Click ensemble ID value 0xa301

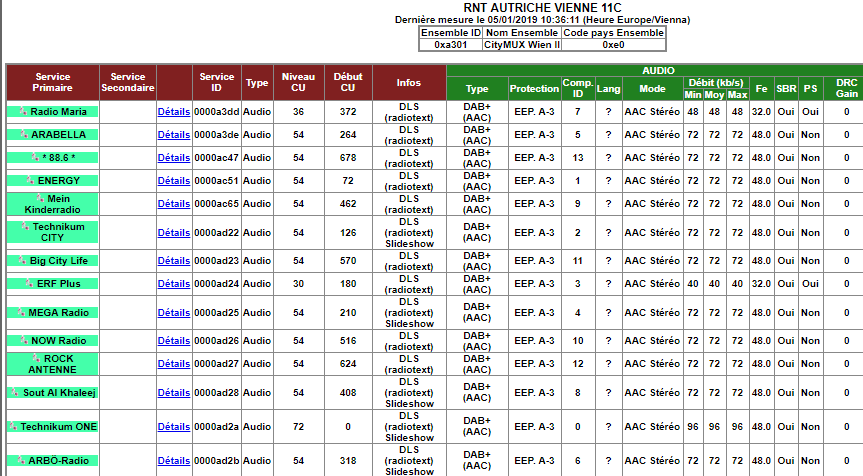pos(450,45)
